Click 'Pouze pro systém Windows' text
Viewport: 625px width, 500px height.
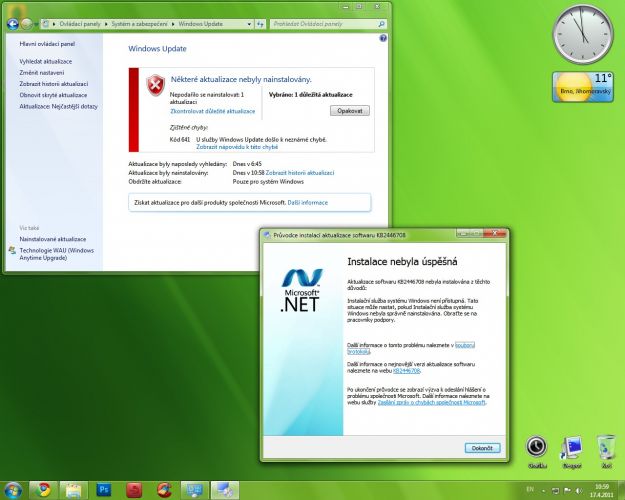pyautogui.click(x=268, y=182)
